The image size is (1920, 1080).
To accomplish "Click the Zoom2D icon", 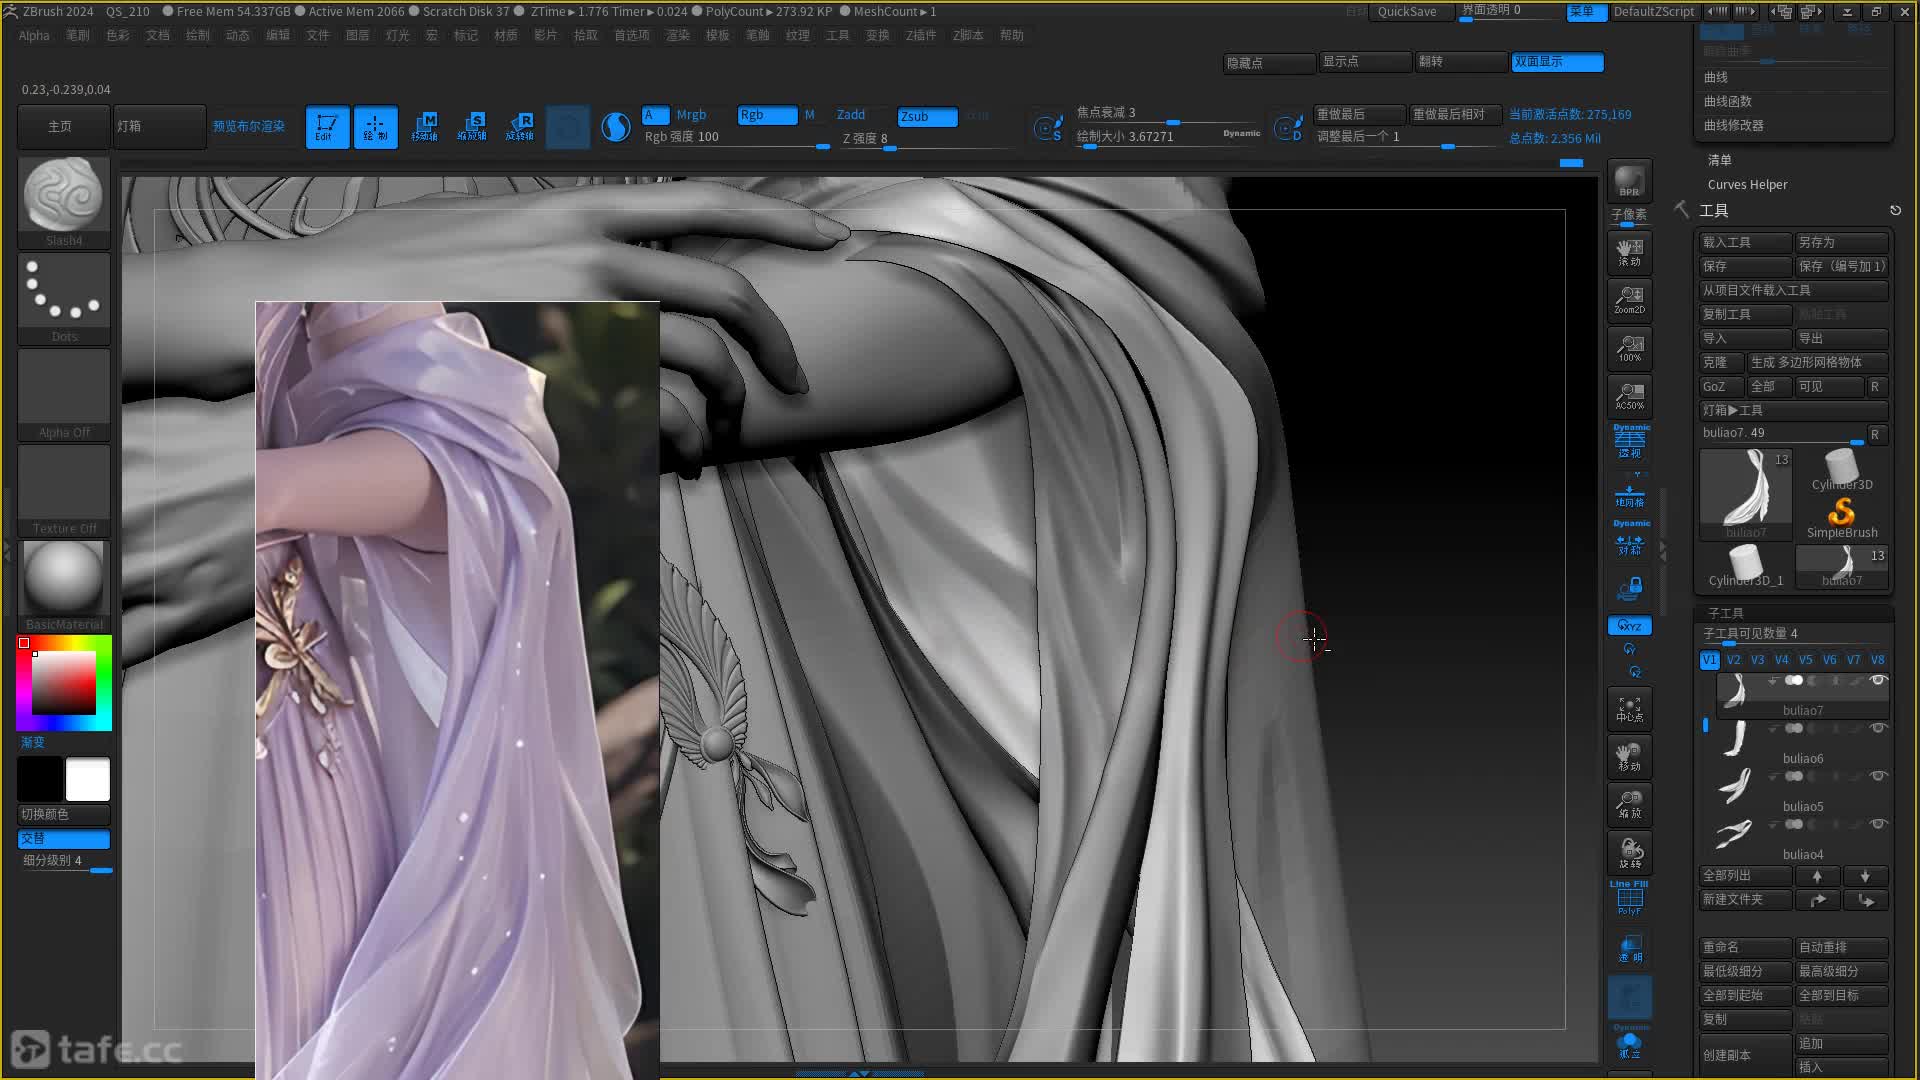I will point(1629,300).
